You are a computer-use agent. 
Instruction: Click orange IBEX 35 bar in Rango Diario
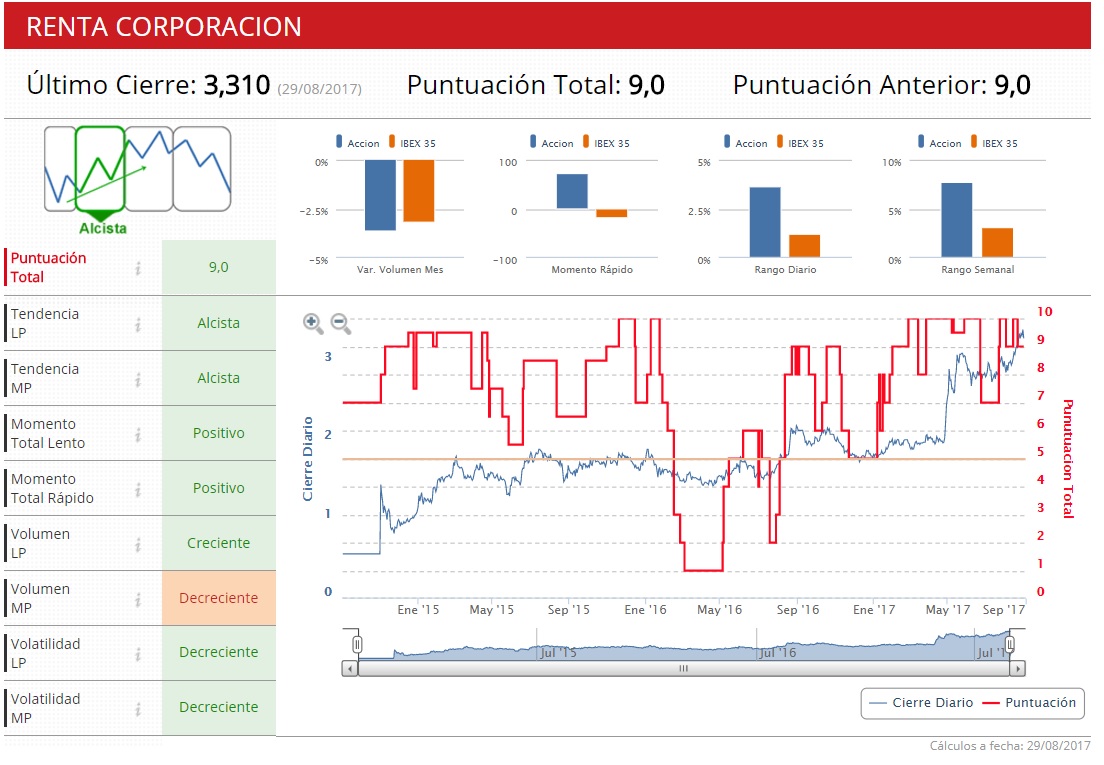pos(804,246)
